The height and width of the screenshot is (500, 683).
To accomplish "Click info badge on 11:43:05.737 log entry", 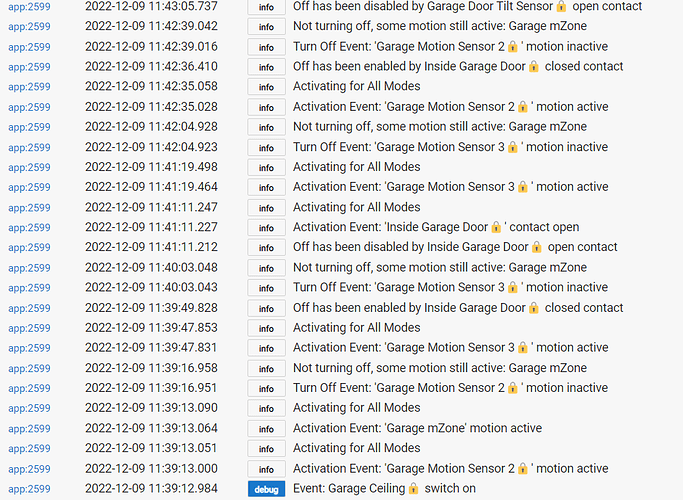I will coord(266,7).
